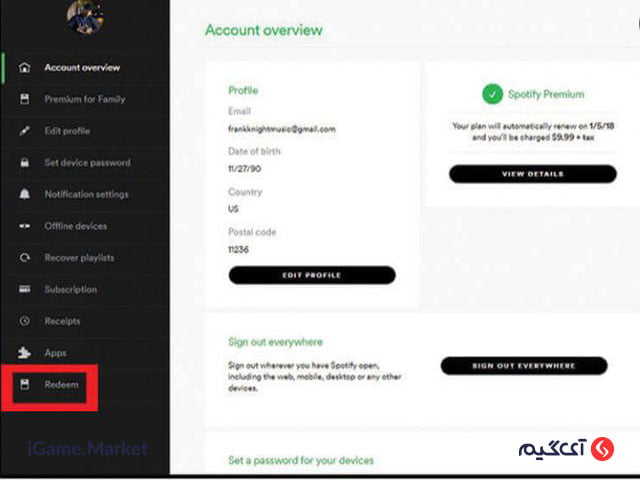Select Redeem in the sidebar
The image size is (640, 480).
click(62, 384)
